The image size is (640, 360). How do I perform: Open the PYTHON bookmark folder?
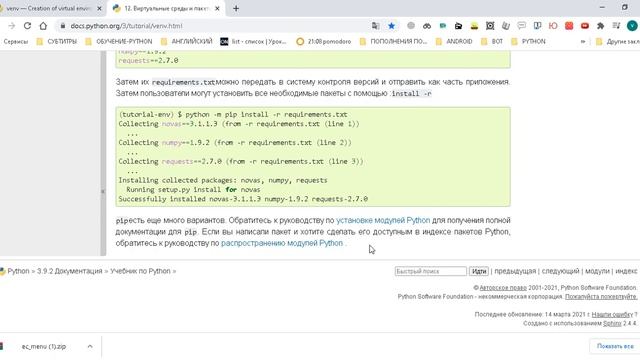click(x=528, y=42)
